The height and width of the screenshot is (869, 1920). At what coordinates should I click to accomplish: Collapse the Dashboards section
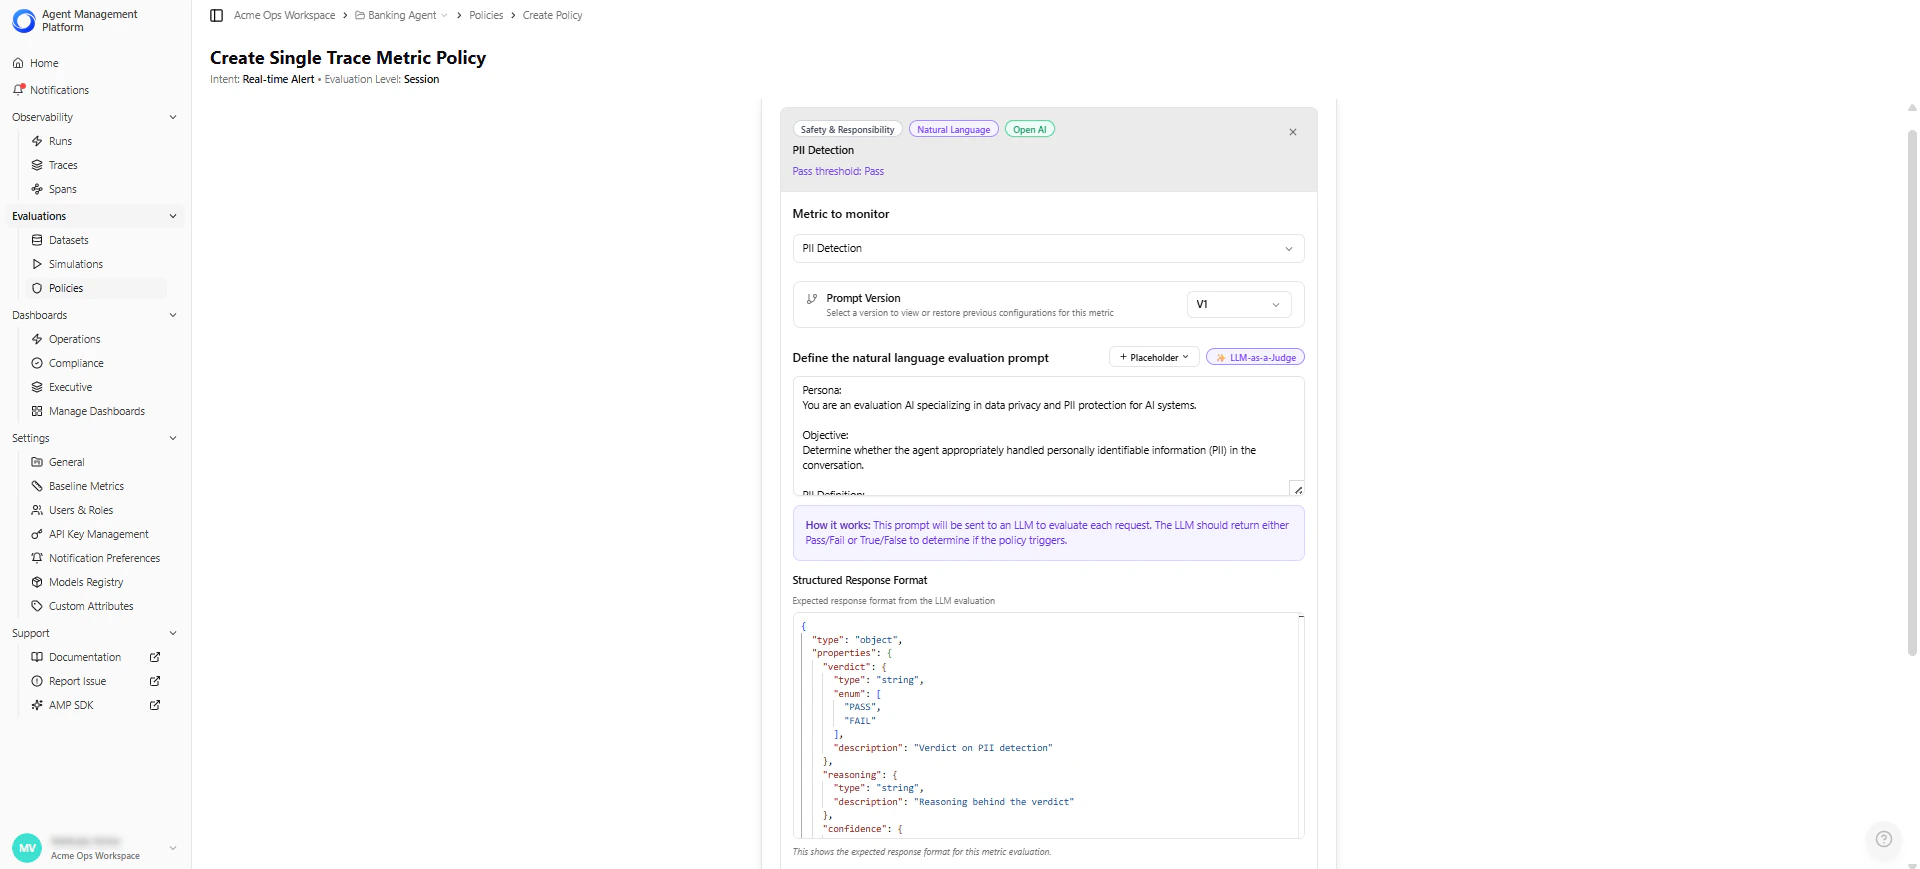tap(173, 315)
